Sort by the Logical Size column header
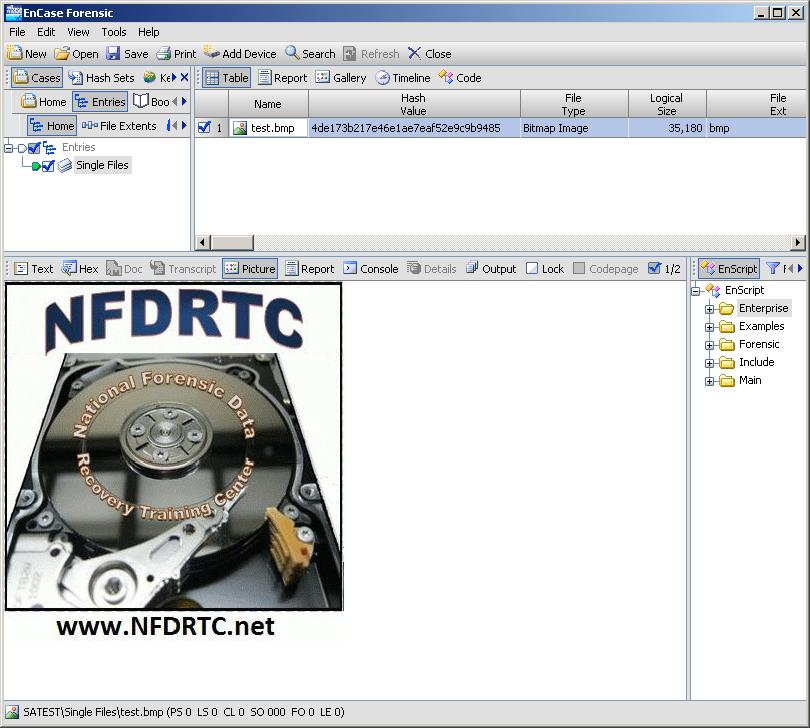Viewport: 810px width, 728px height. click(x=667, y=104)
